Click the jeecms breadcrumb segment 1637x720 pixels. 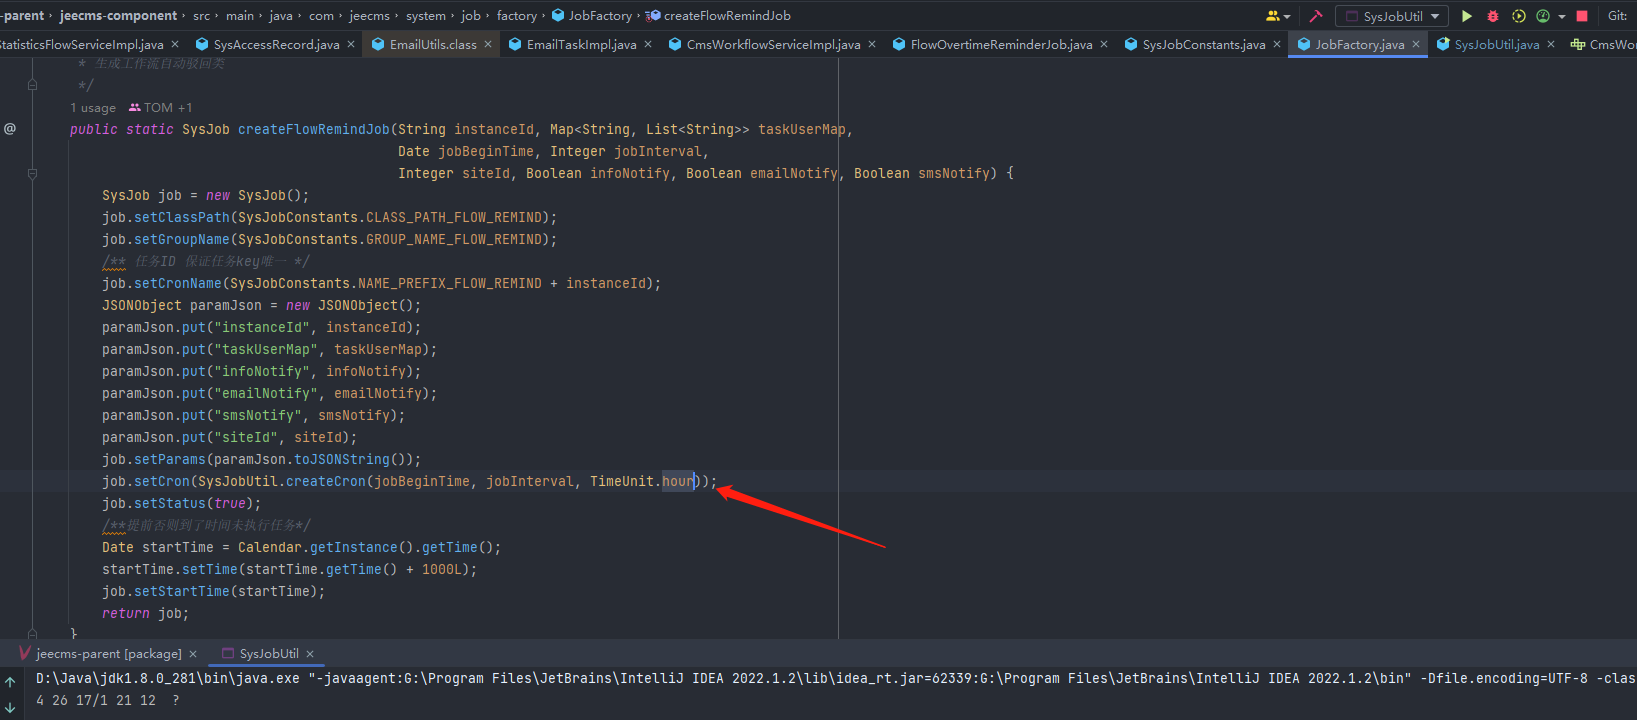coord(369,16)
